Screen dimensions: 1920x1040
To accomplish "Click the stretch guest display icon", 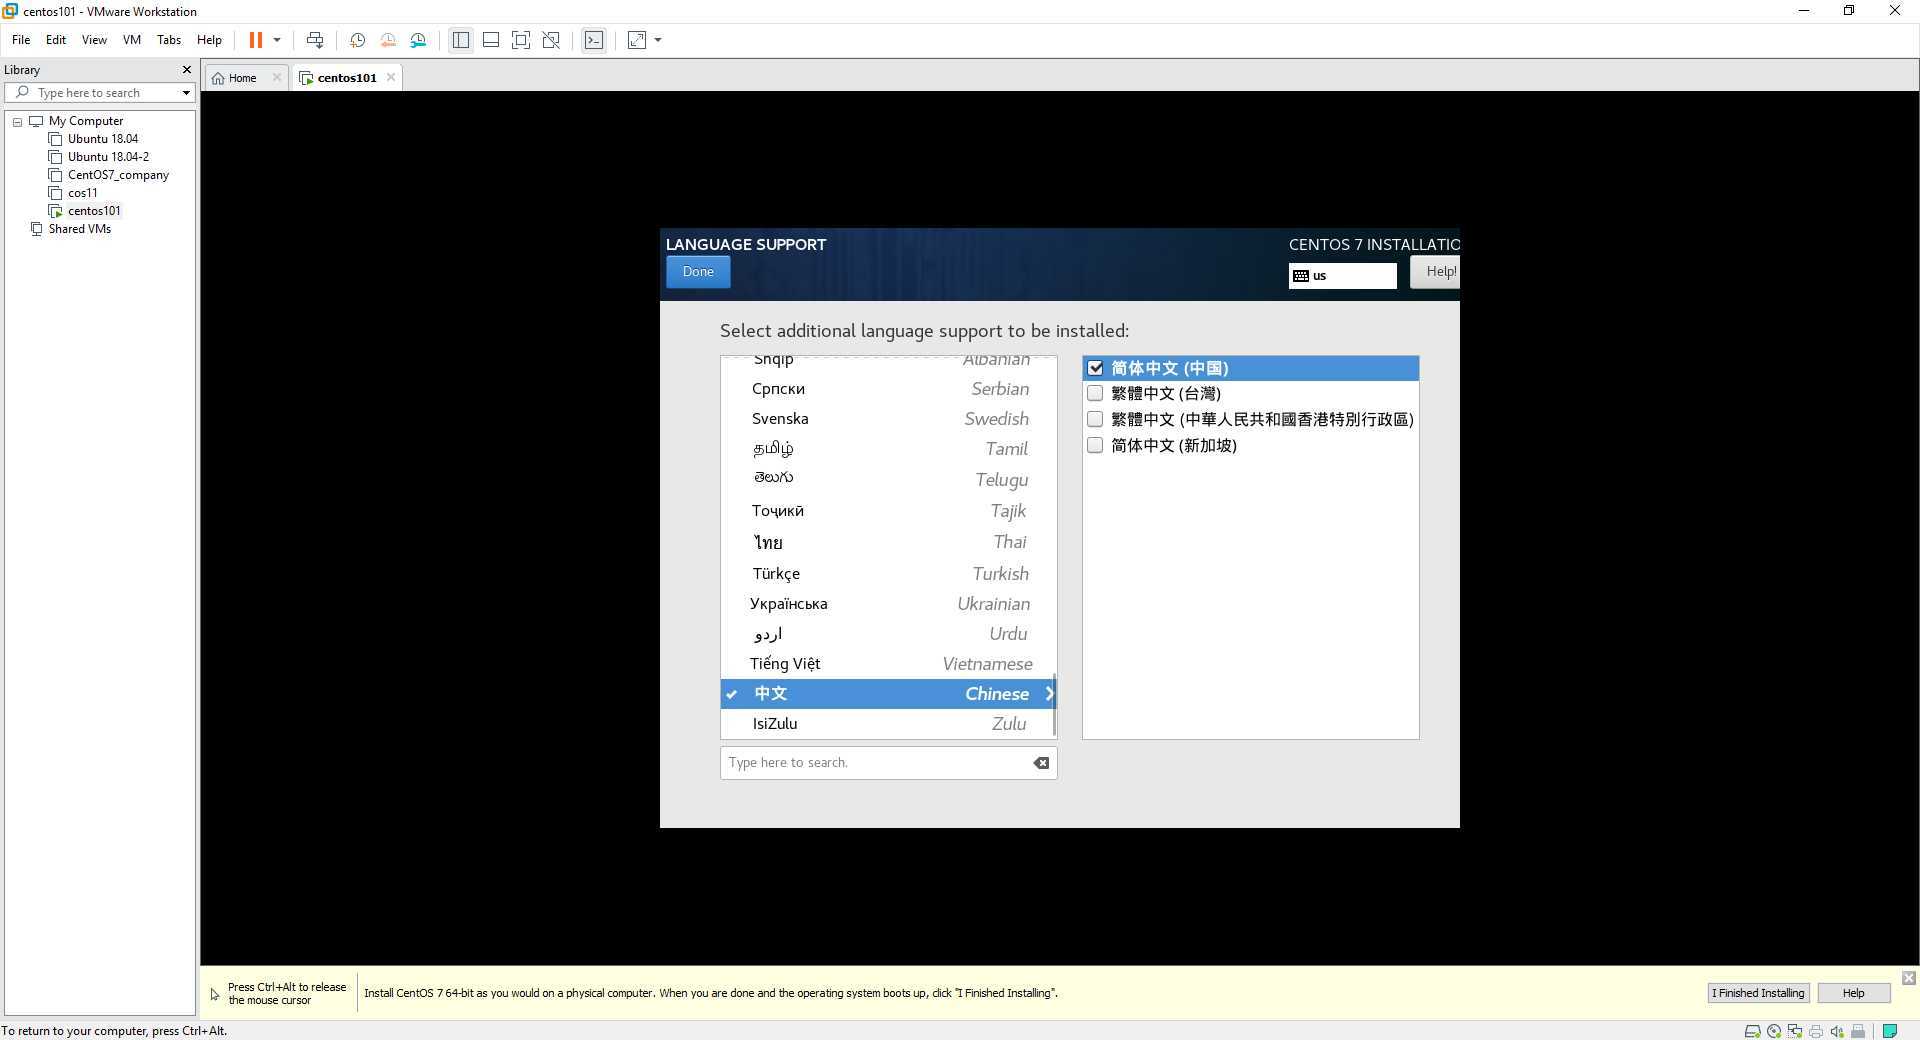I will [637, 40].
